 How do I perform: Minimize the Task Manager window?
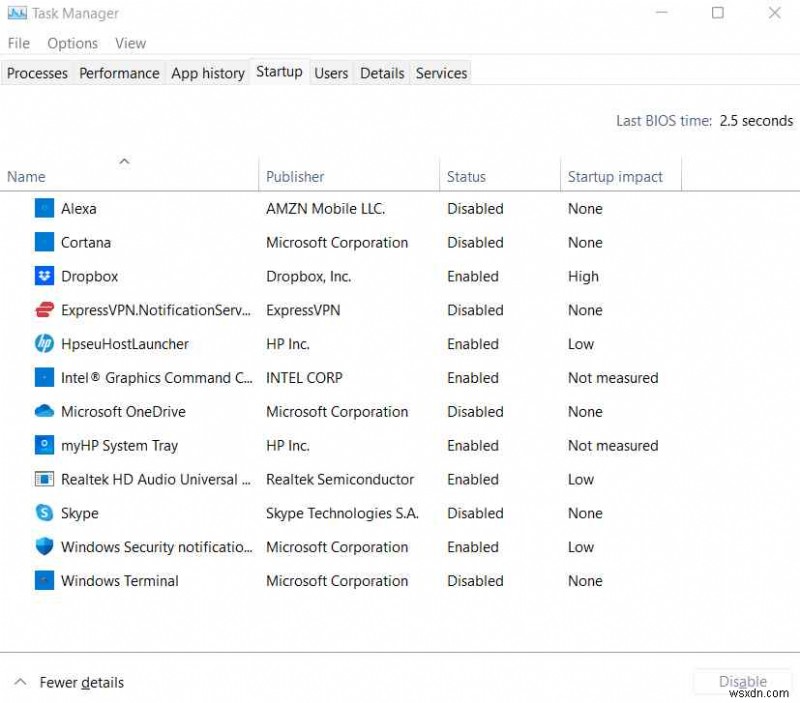(662, 12)
